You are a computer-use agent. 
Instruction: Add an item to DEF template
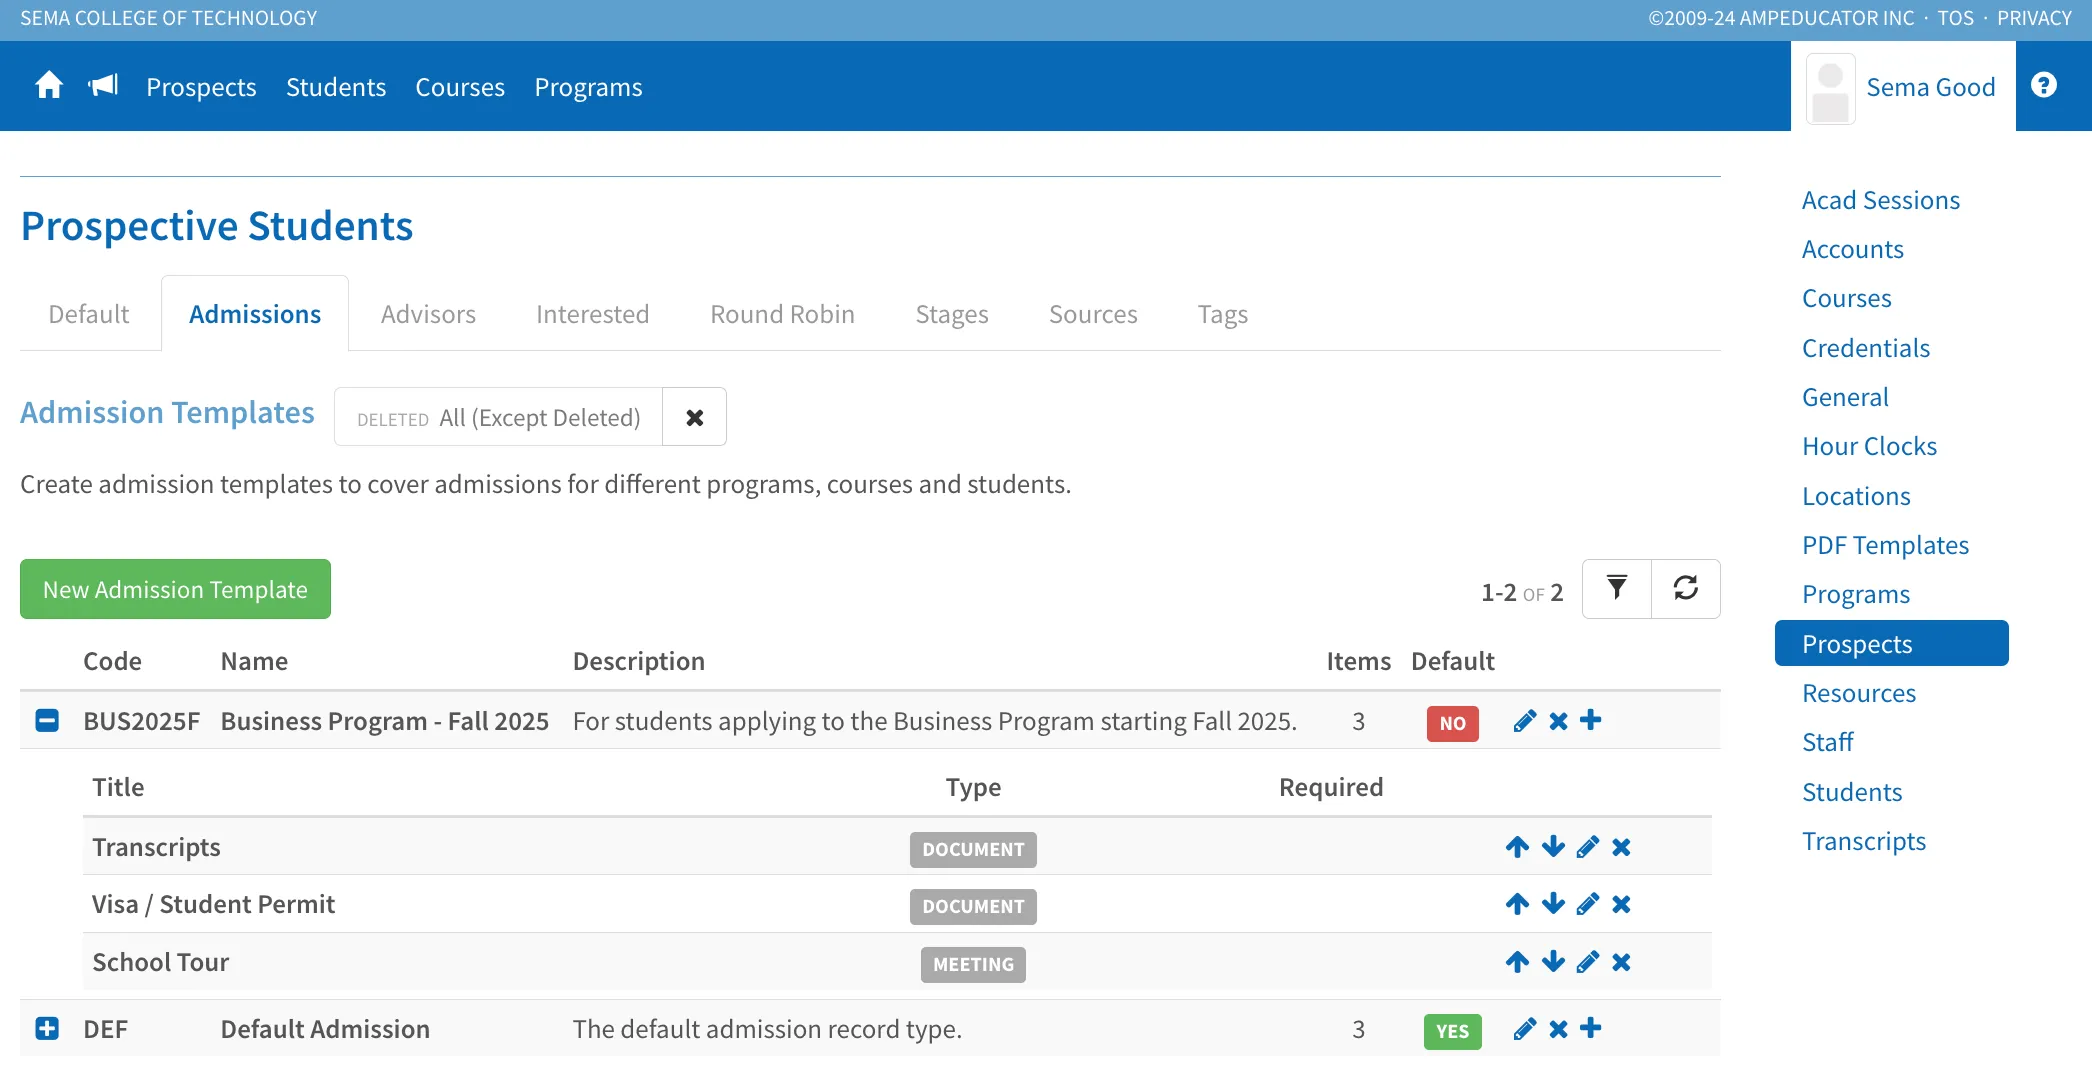coord(1591,1028)
